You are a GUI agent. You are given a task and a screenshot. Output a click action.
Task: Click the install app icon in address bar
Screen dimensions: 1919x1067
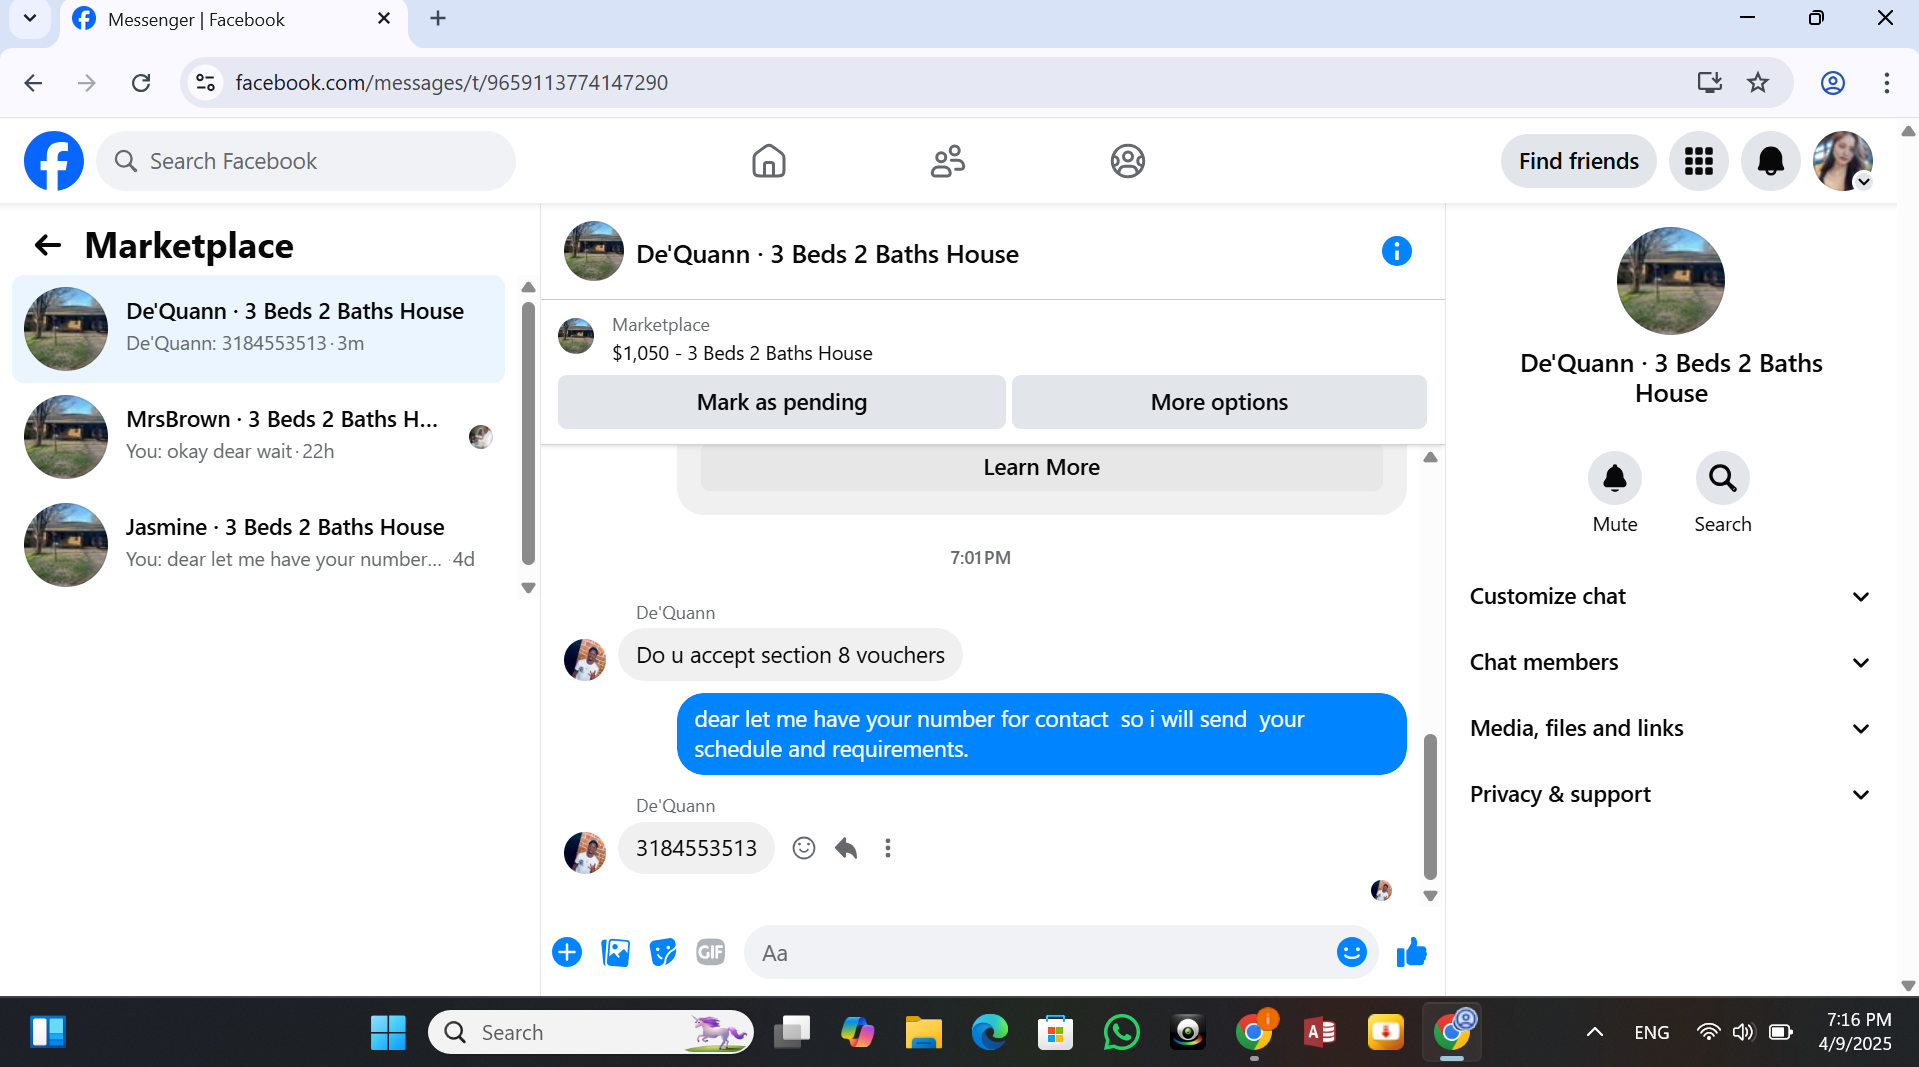click(1709, 83)
